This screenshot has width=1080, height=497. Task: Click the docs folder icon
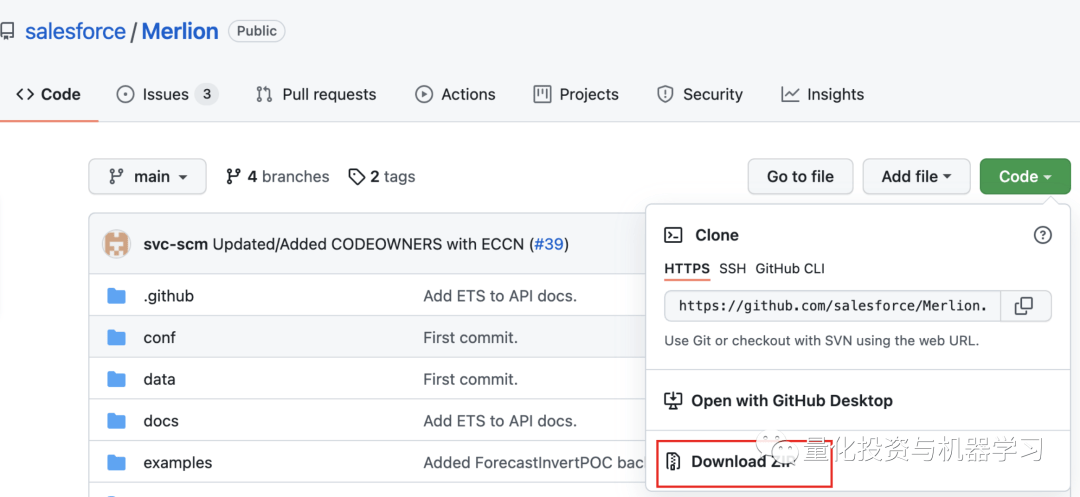point(117,421)
